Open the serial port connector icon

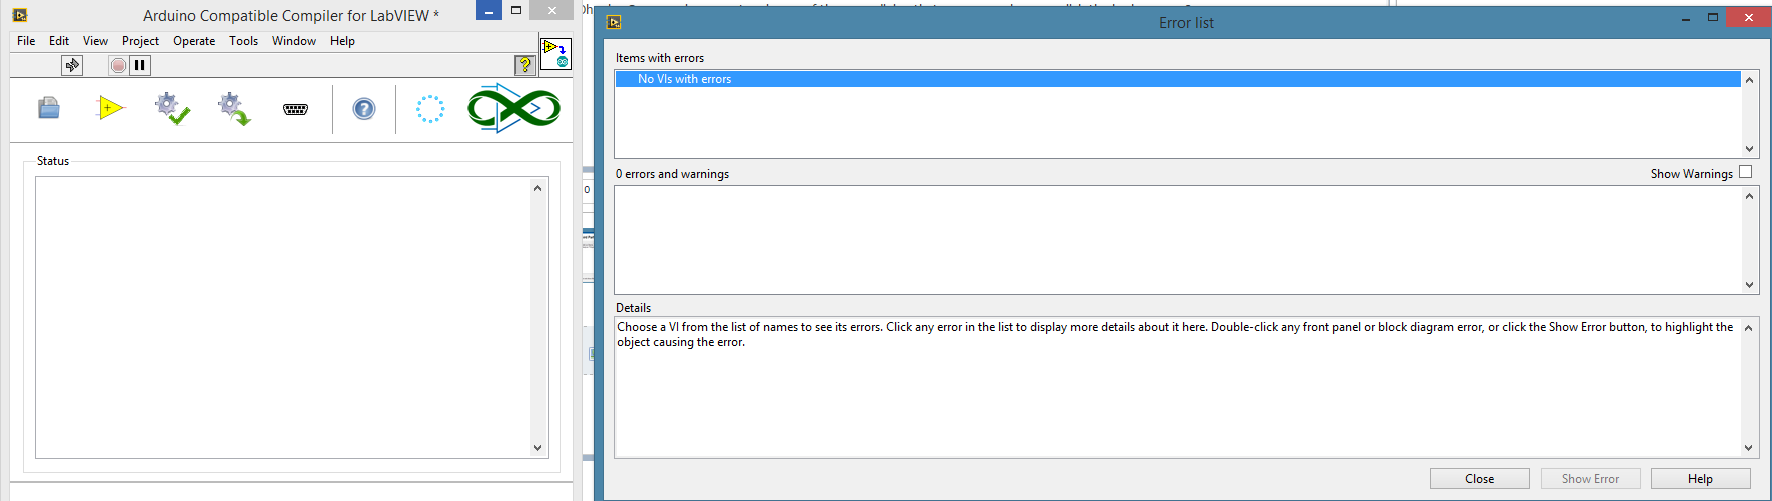click(295, 109)
